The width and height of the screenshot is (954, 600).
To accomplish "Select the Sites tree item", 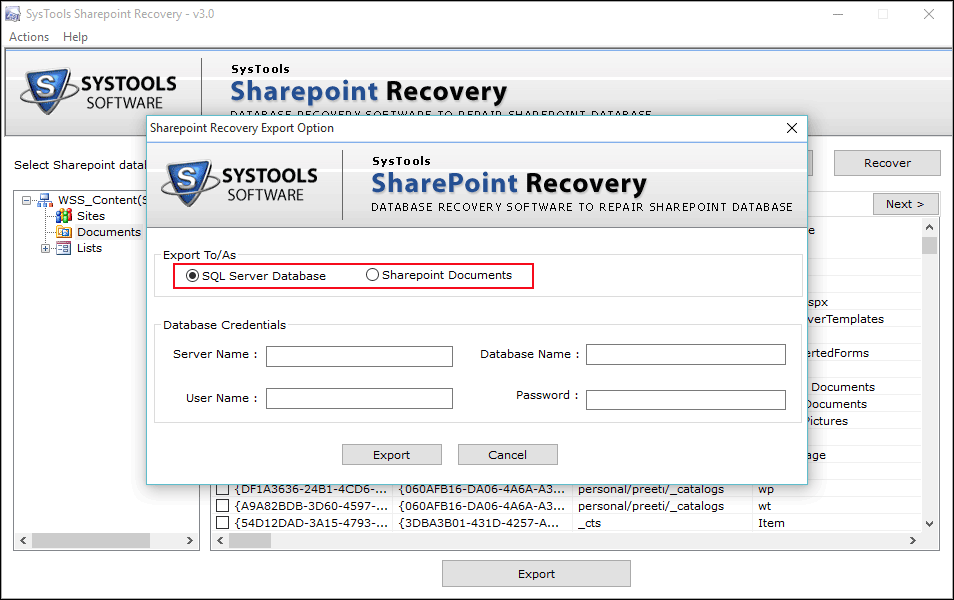I will tap(91, 216).
